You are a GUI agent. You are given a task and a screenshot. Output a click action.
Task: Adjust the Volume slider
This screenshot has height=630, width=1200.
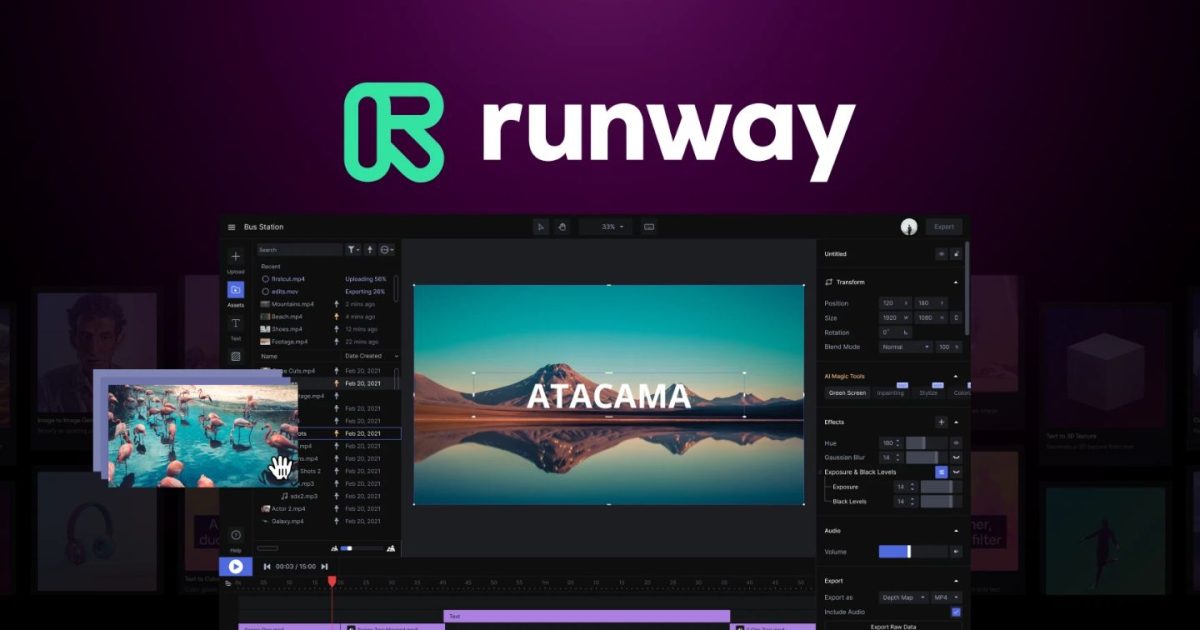tap(908, 551)
